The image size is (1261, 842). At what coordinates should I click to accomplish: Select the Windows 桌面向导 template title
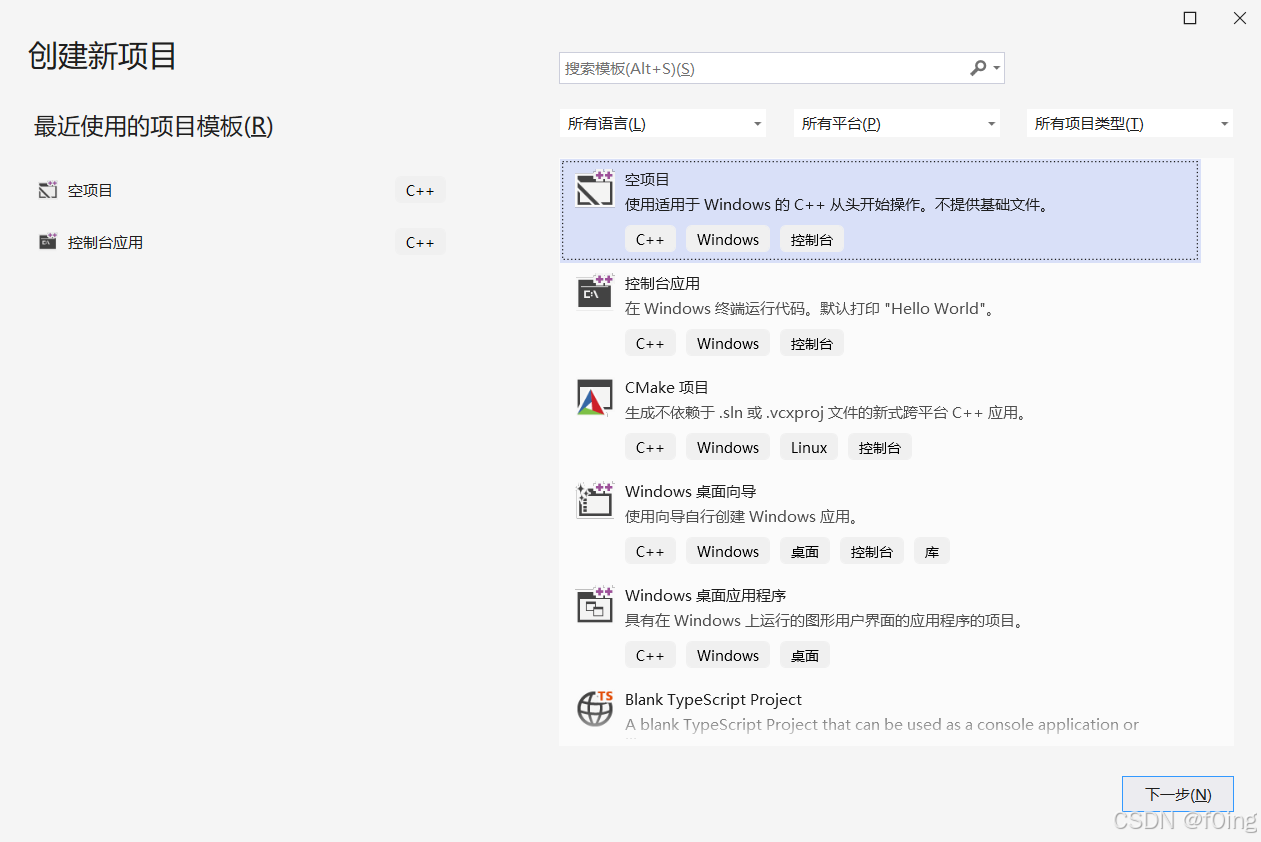[x=690, y=491]
